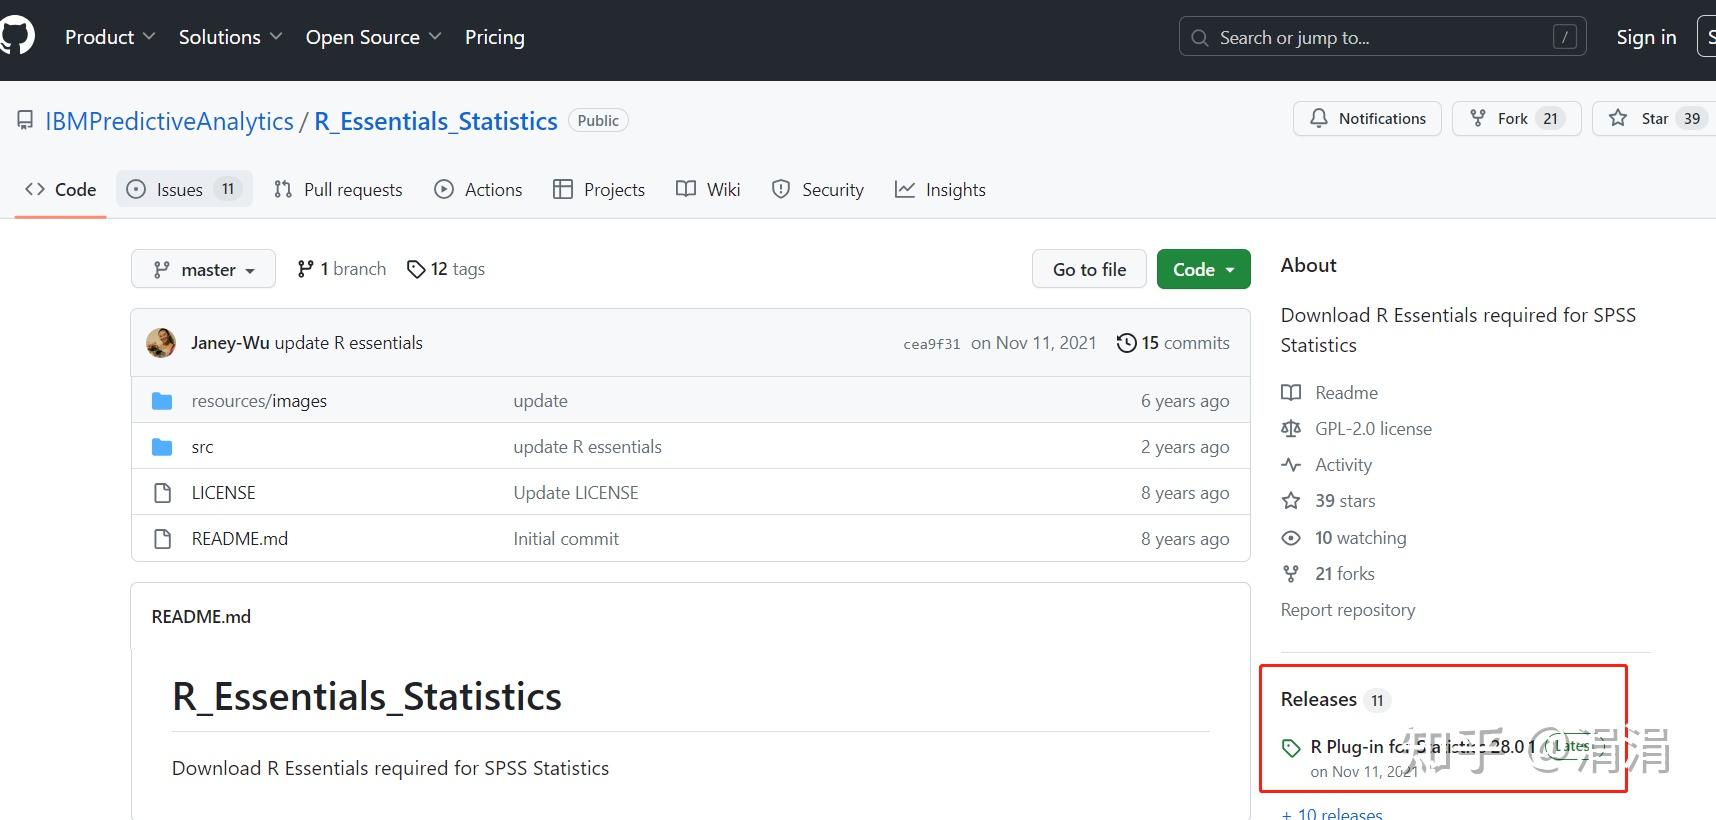
Task: Switch to the Insights tab
Action: tap(940, 189)
